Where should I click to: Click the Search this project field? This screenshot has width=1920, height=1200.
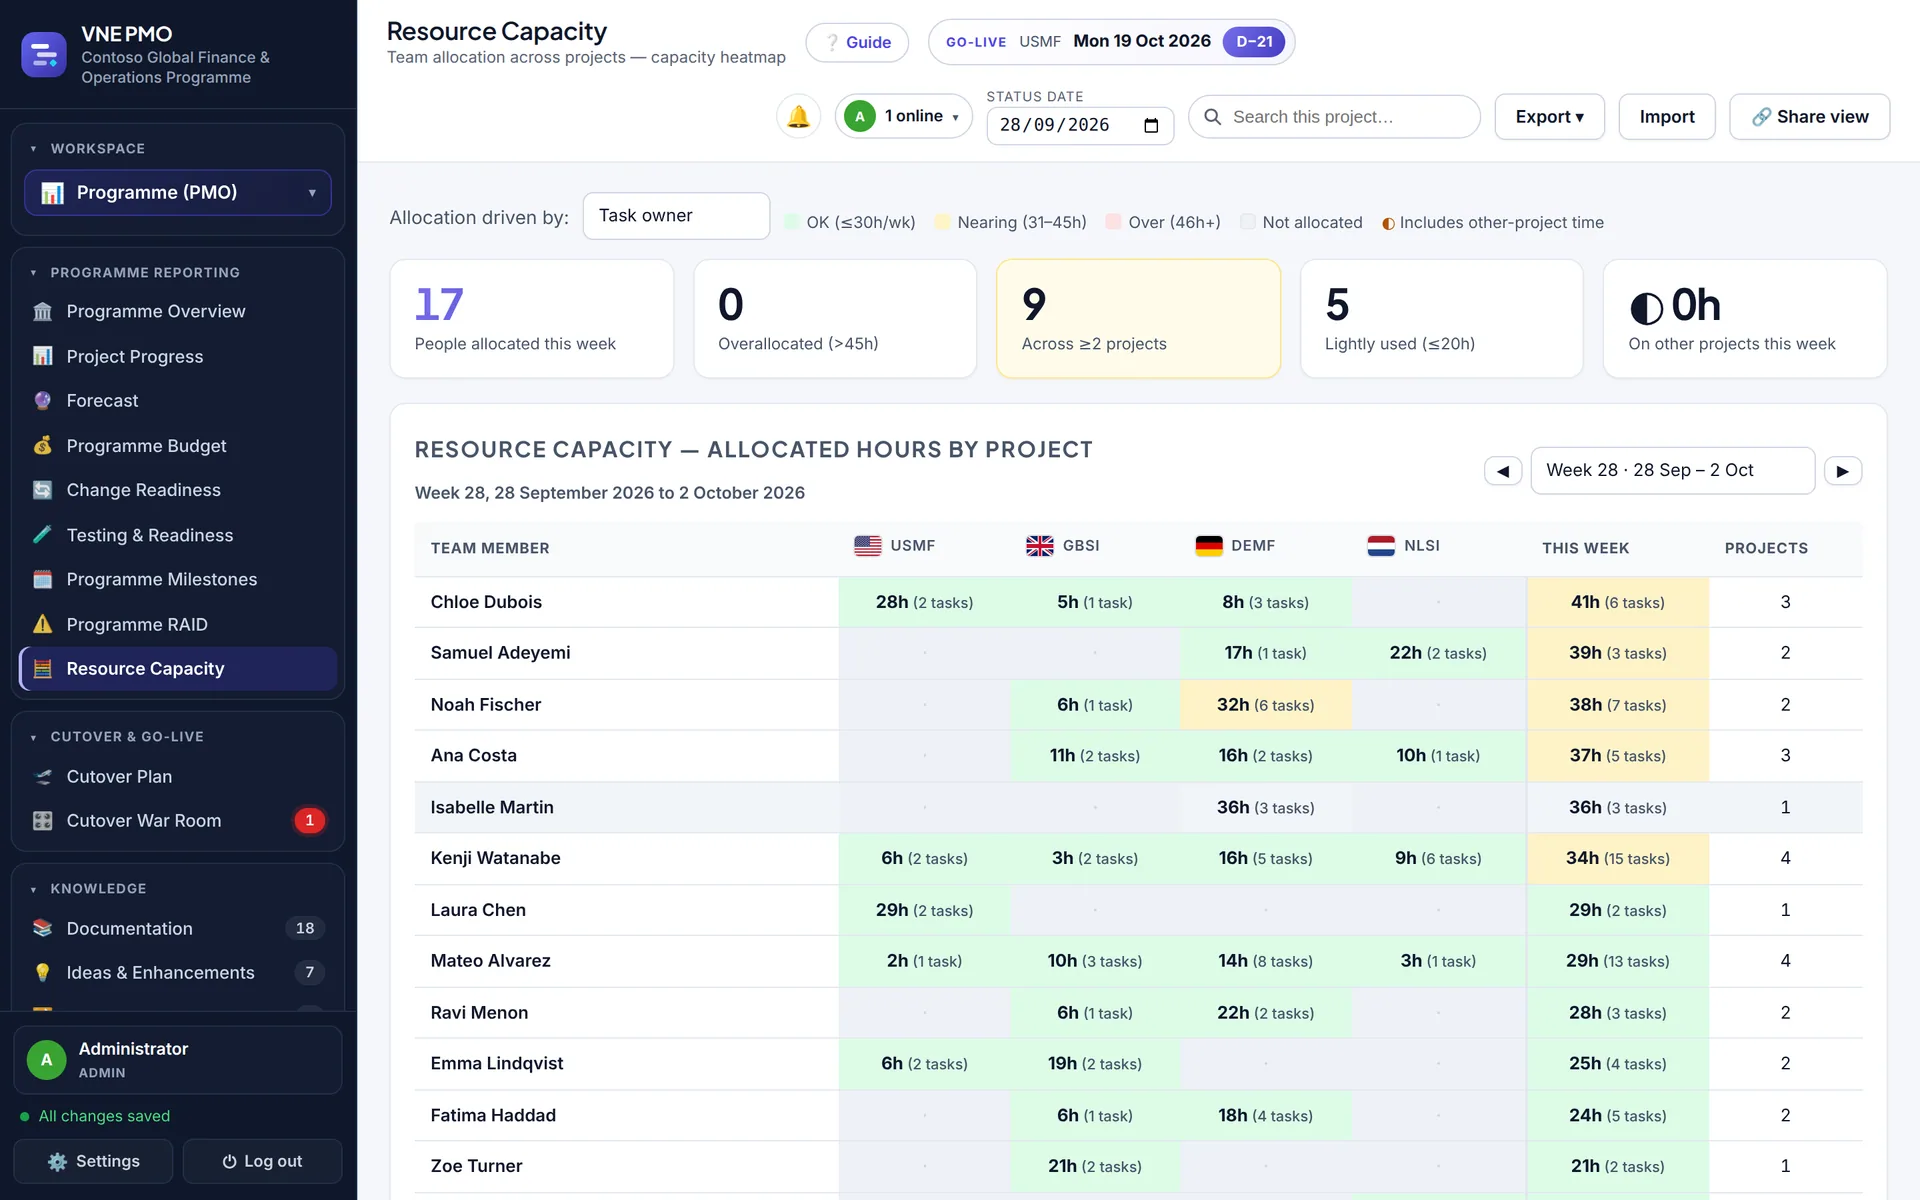coord(1334,117)
